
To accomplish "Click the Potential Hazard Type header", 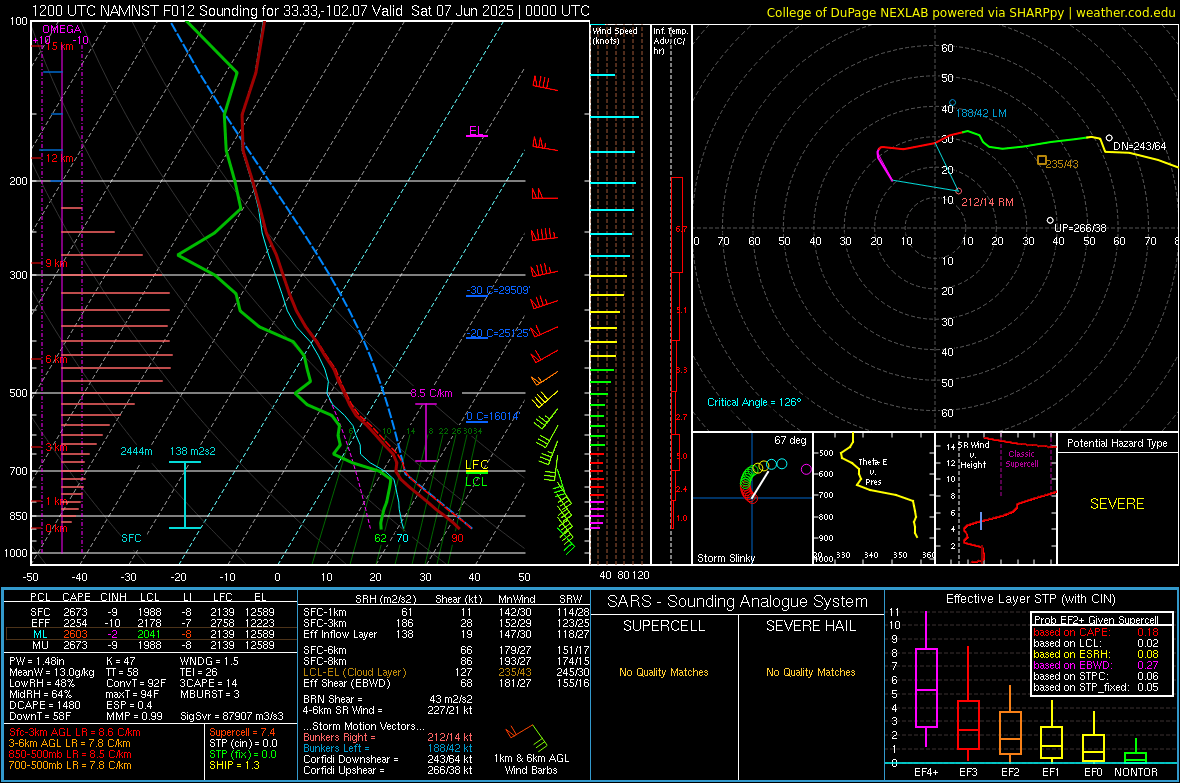I will (x=1117, y=443).
